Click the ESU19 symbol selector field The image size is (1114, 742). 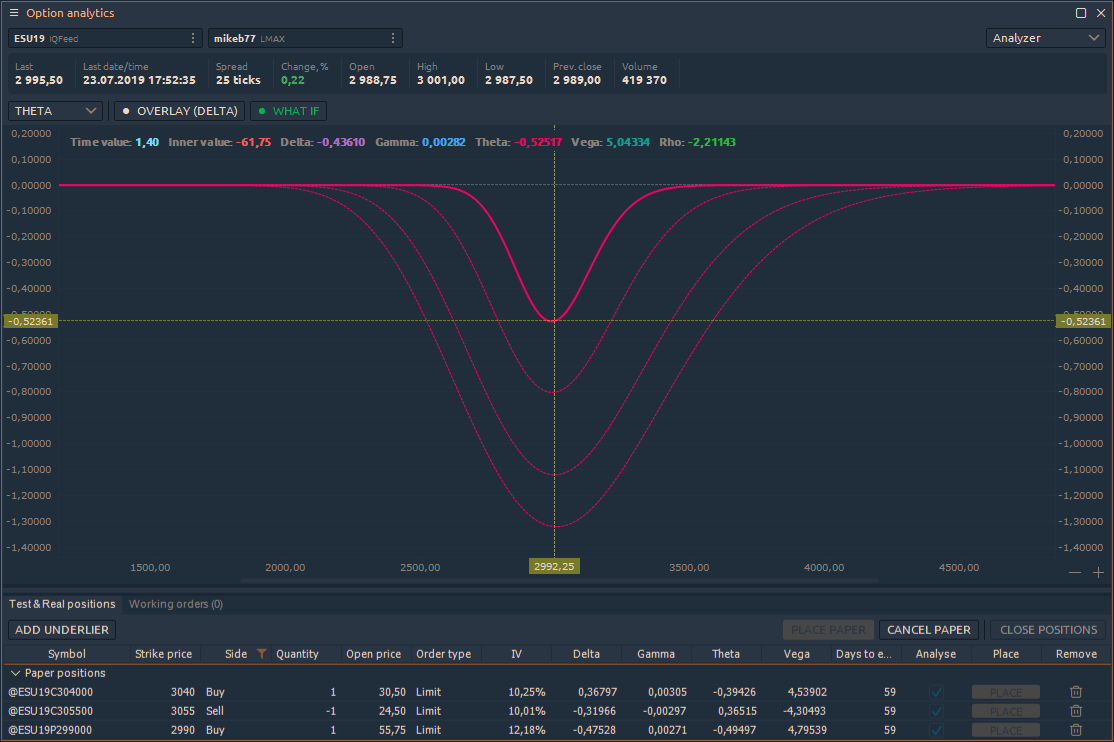[105, 38]
